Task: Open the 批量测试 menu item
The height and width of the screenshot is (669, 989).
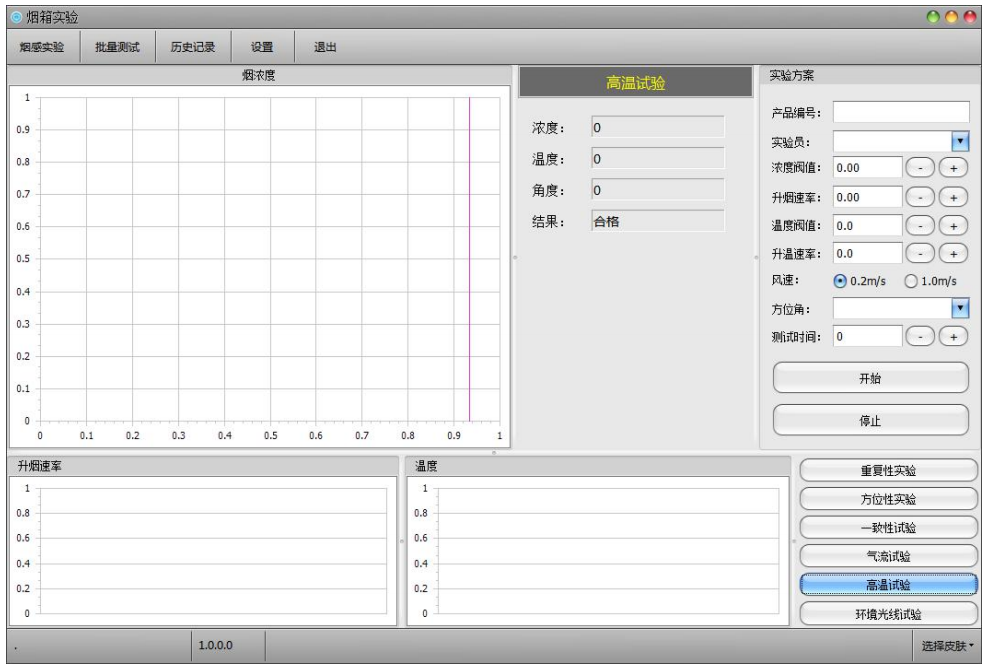Action: (x=117, y=47)
